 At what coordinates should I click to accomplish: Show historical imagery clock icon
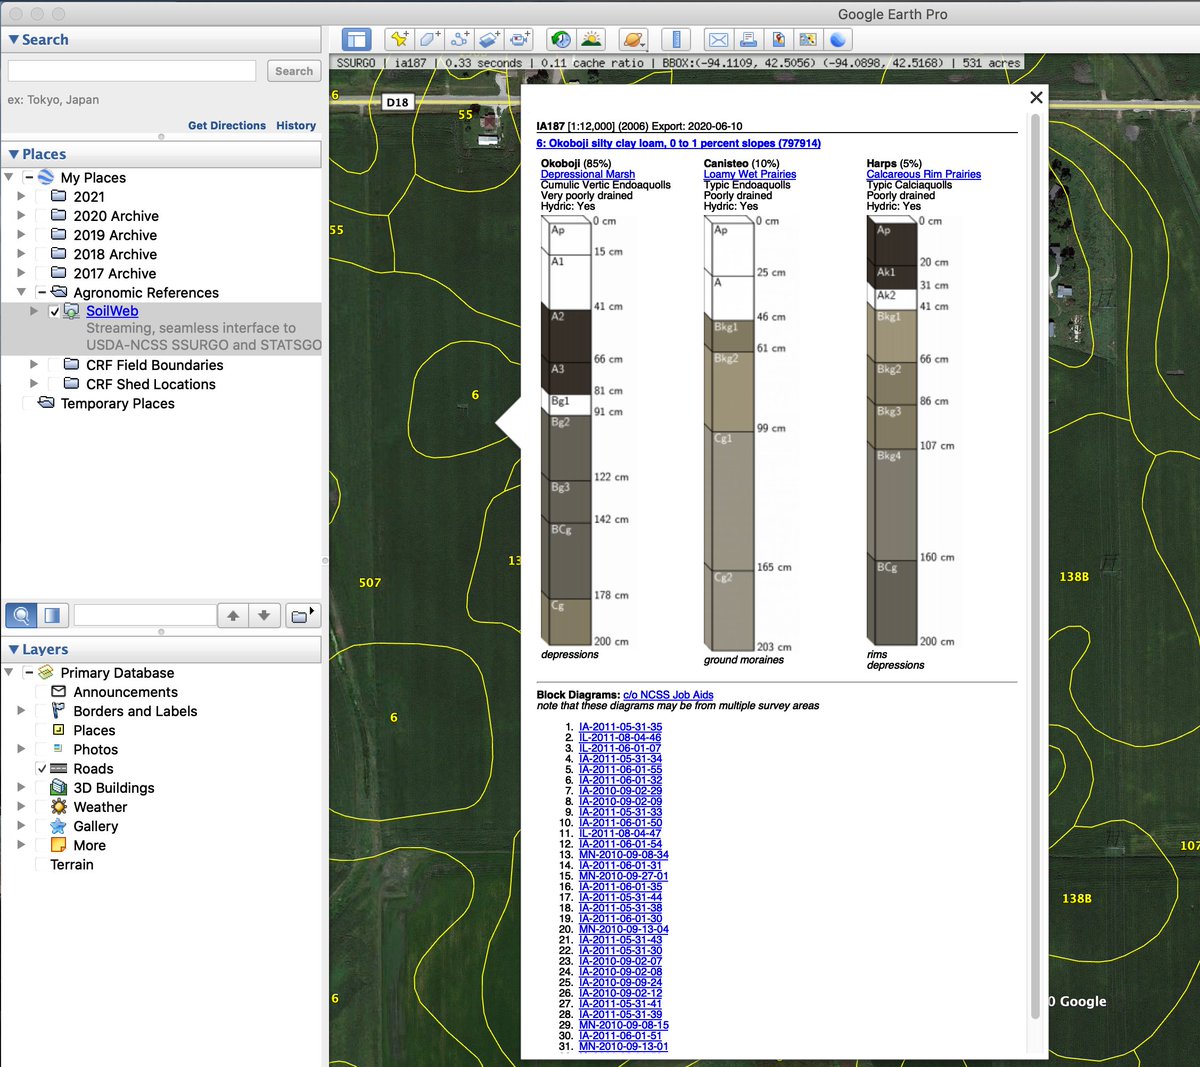(561, 39)
